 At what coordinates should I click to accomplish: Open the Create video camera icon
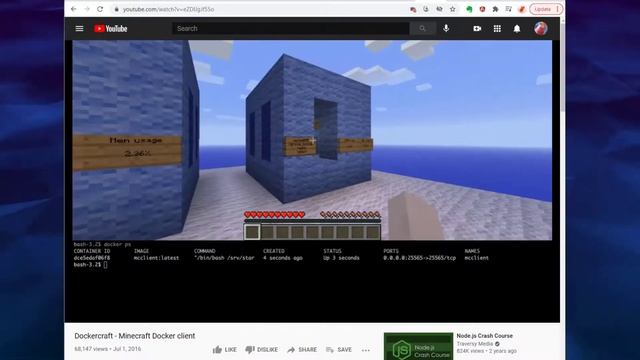tap(477, 29)
